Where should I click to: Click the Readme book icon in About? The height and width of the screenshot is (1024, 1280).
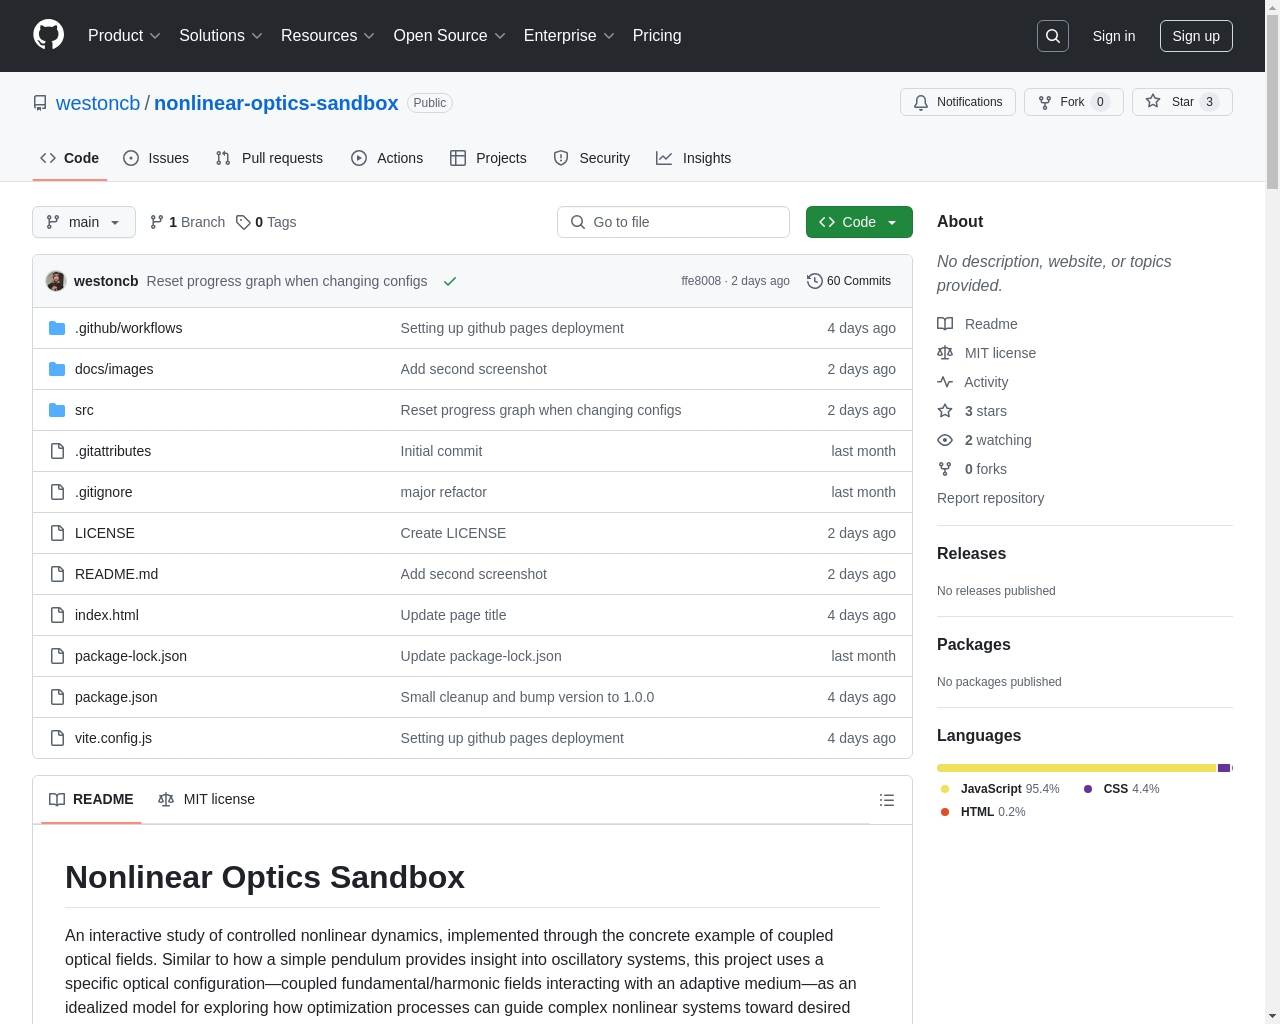pos(945,324)
